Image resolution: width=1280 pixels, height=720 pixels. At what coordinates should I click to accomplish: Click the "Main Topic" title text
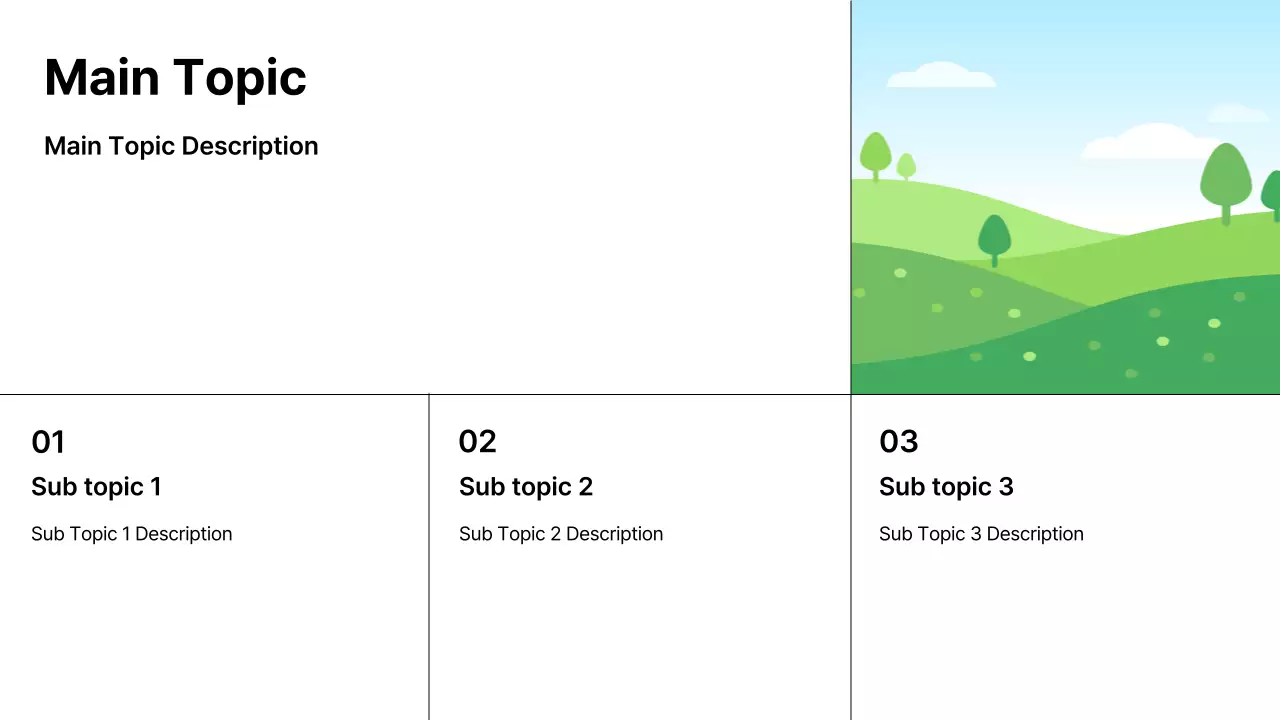point(175,78)
